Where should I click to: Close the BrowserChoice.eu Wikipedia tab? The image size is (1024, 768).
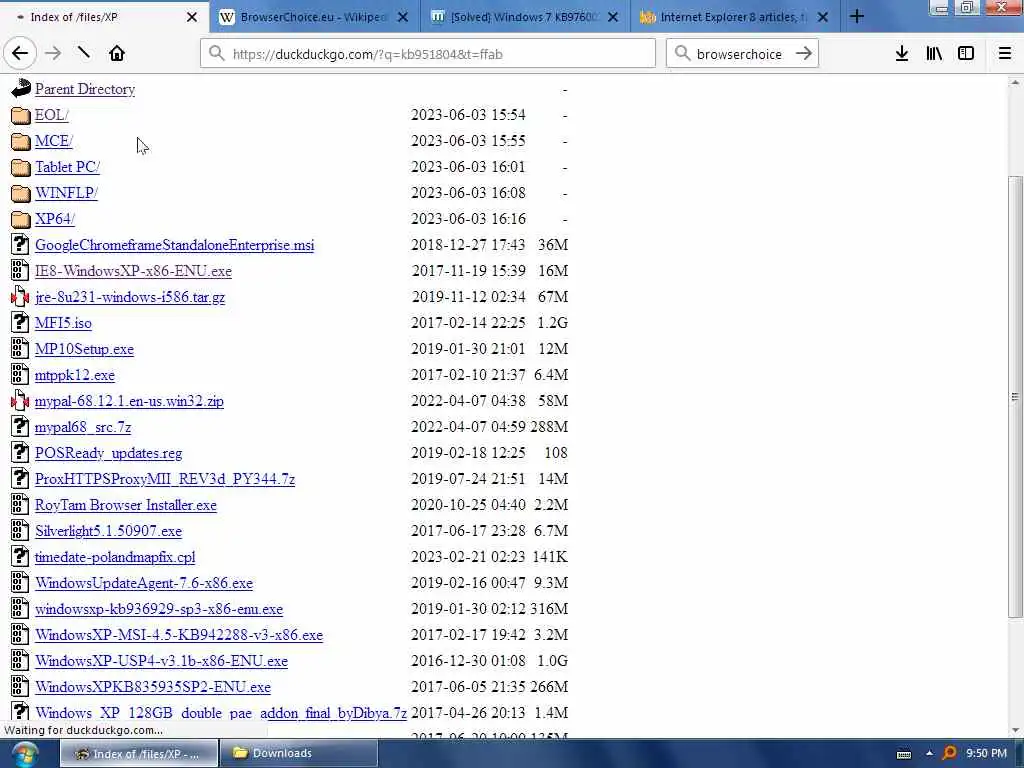click(403, 17)
